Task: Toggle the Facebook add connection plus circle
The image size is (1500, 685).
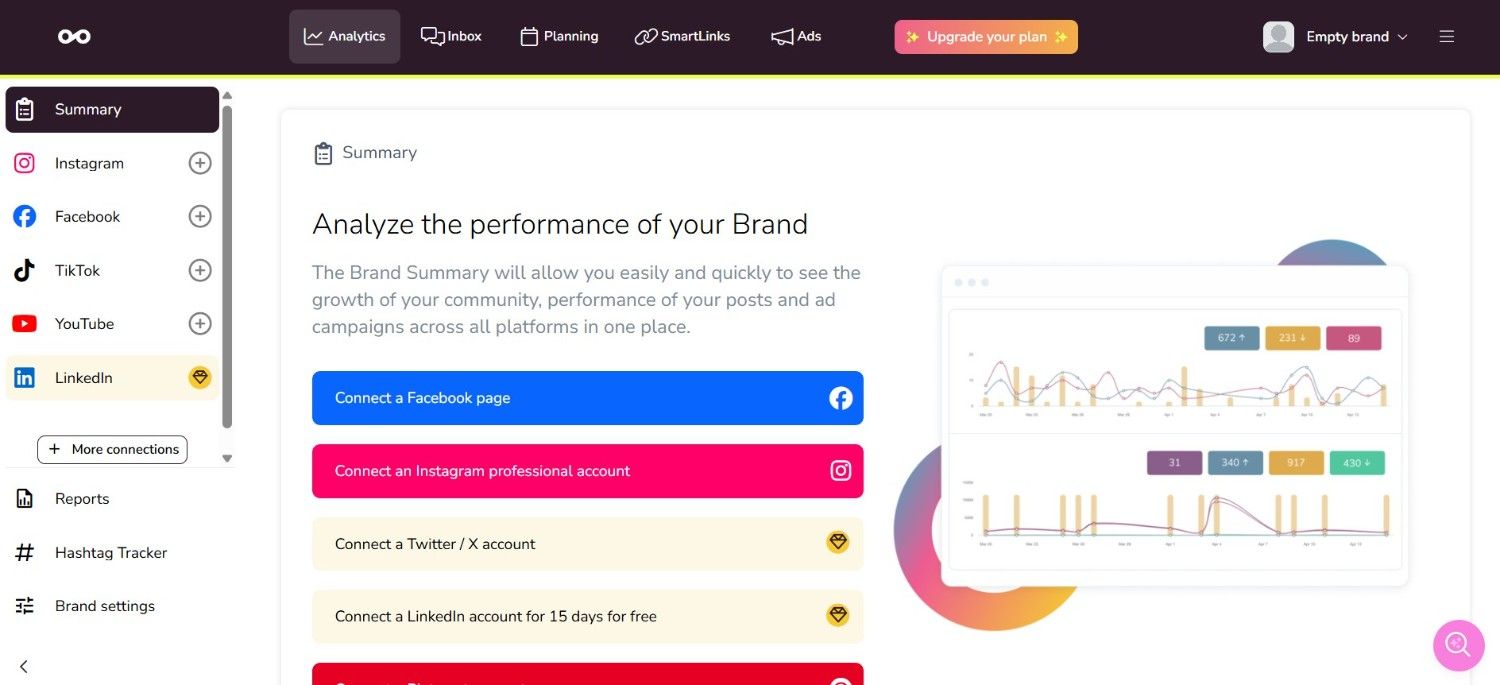Action: [199, 216]
